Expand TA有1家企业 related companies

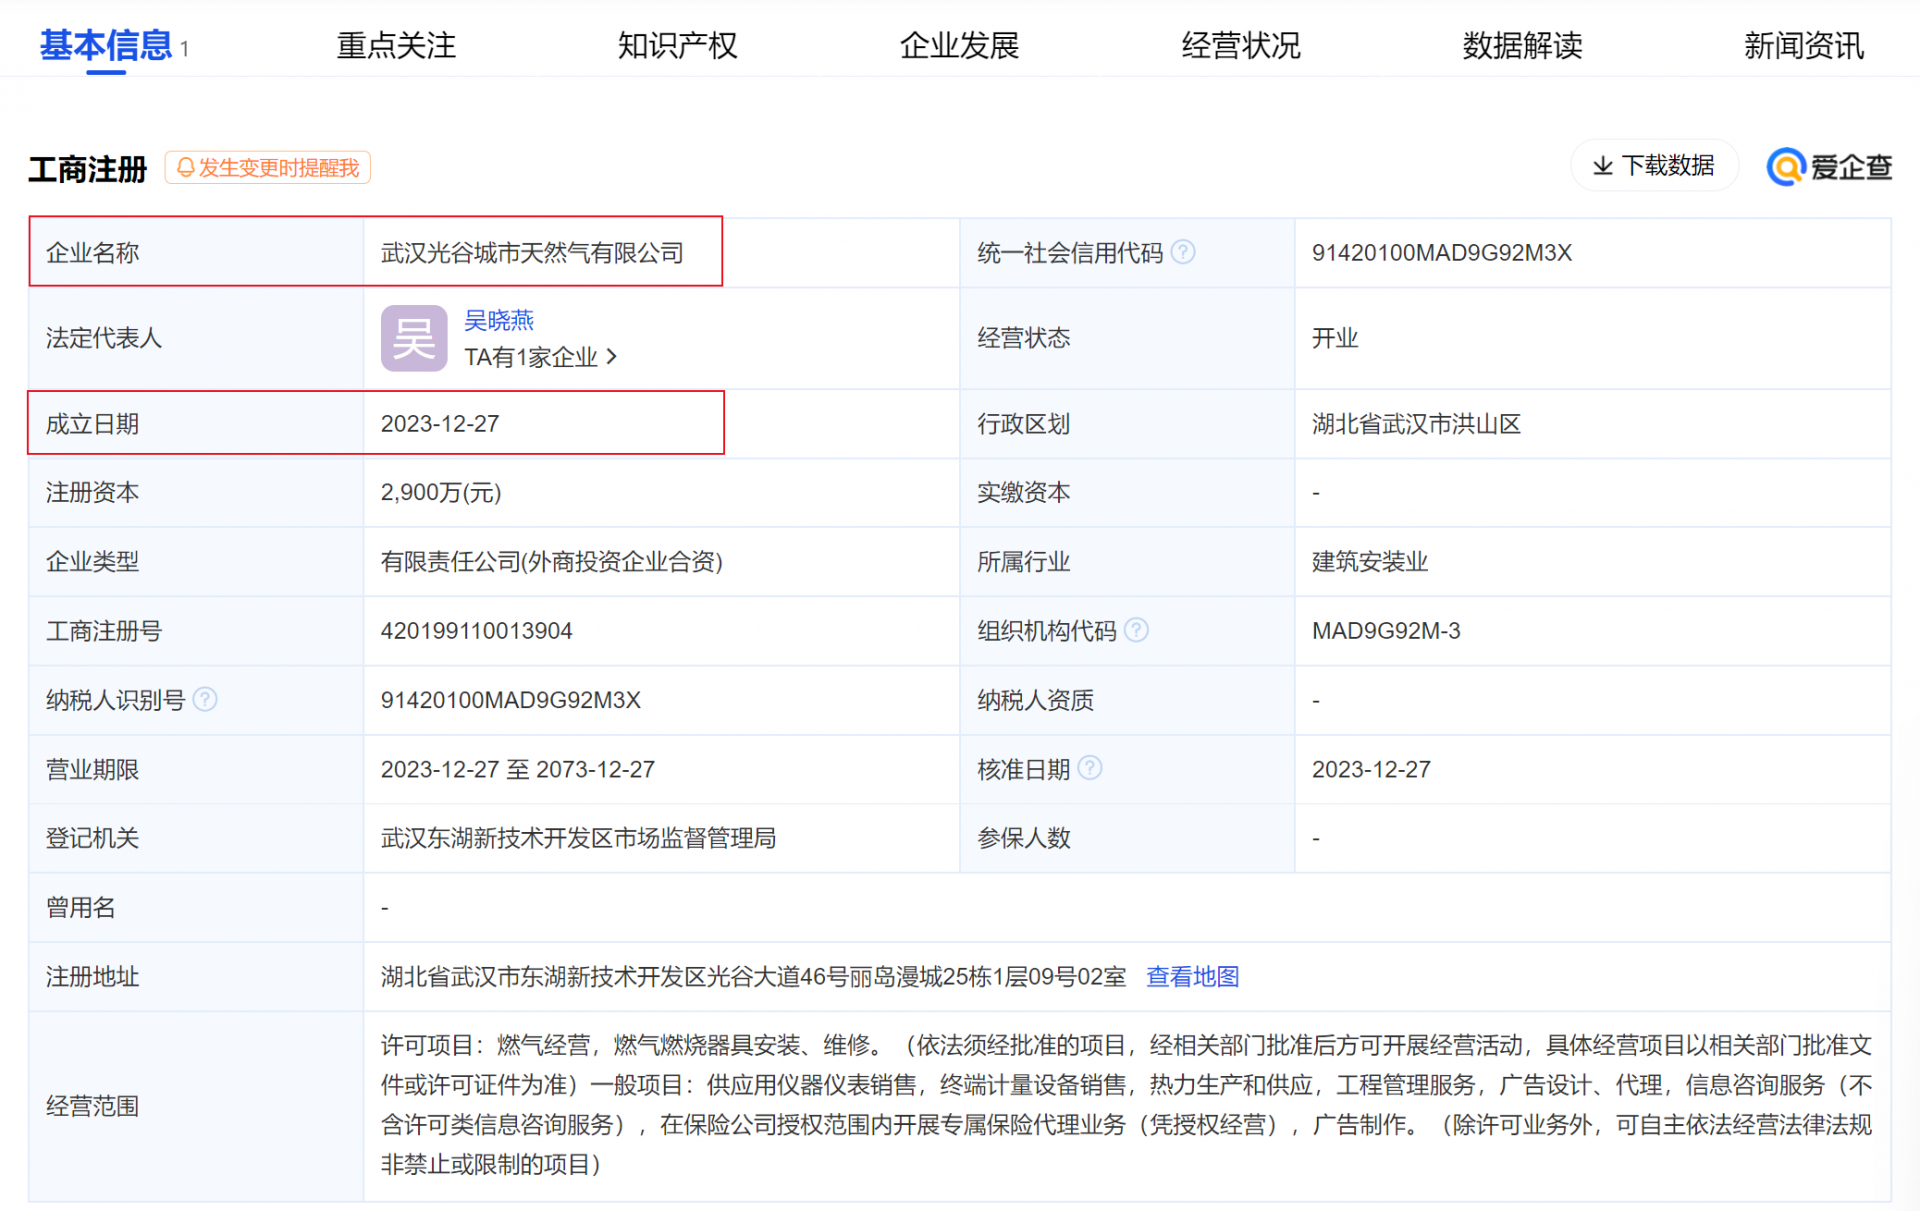tap(541, 357)
